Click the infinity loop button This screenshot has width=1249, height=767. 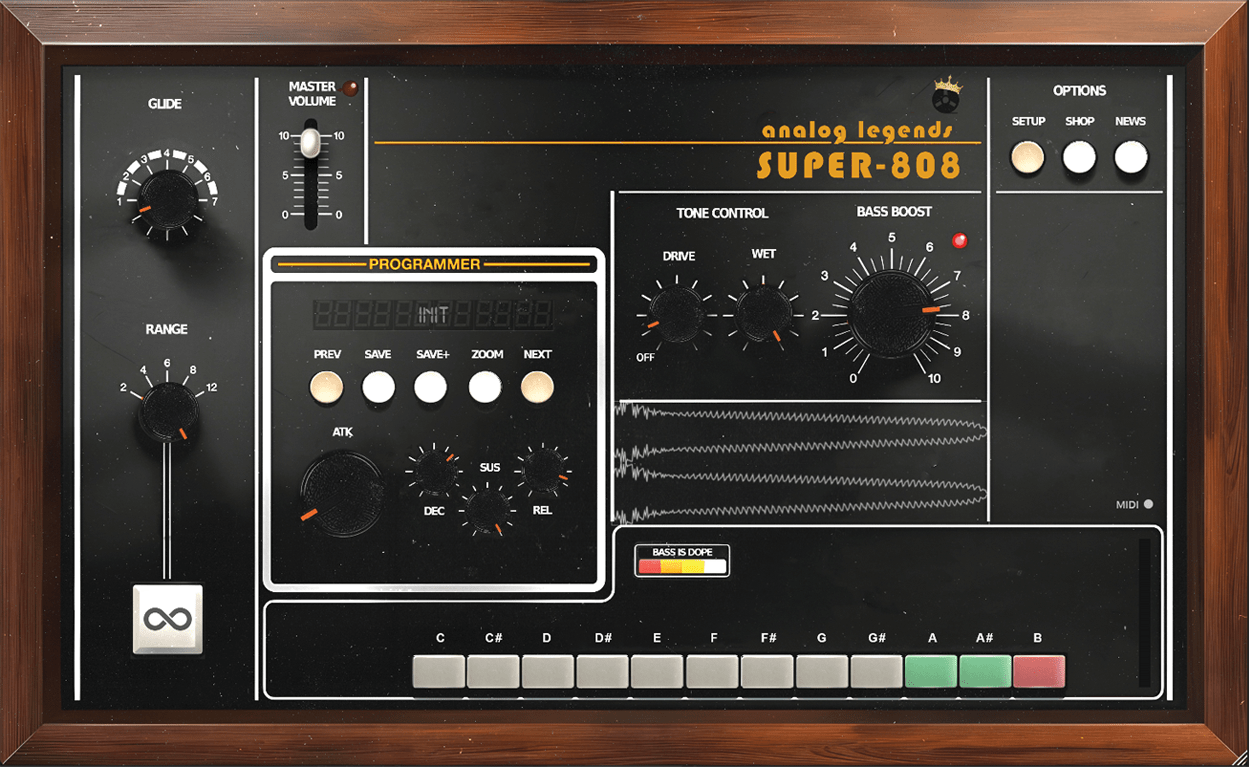[x=168, y=619]
